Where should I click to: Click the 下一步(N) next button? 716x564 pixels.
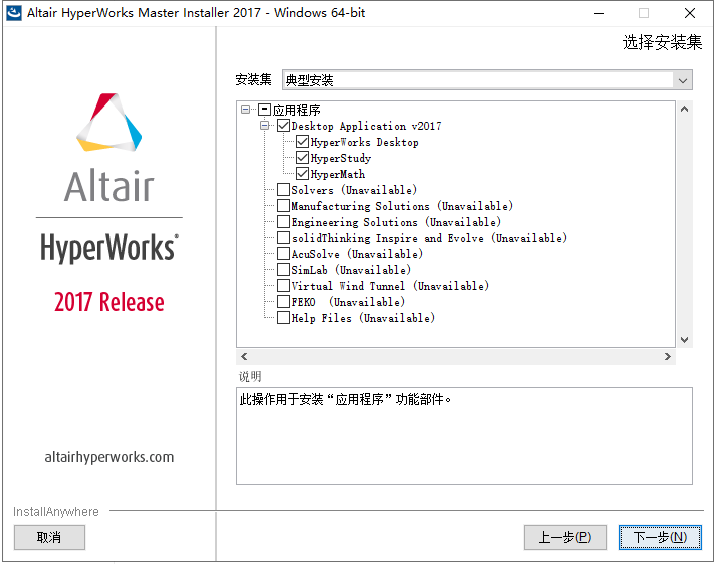click(660, 537)
